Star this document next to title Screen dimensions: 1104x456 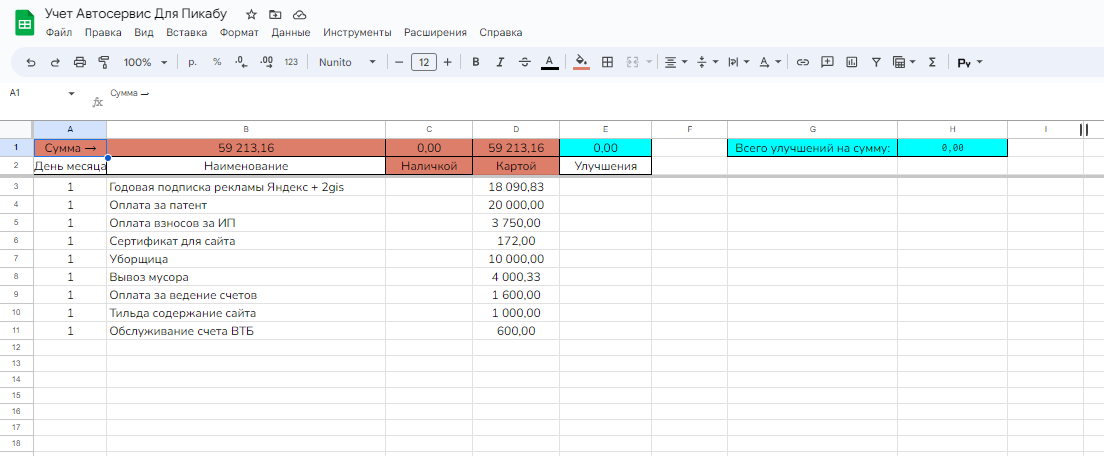point(251,14)
